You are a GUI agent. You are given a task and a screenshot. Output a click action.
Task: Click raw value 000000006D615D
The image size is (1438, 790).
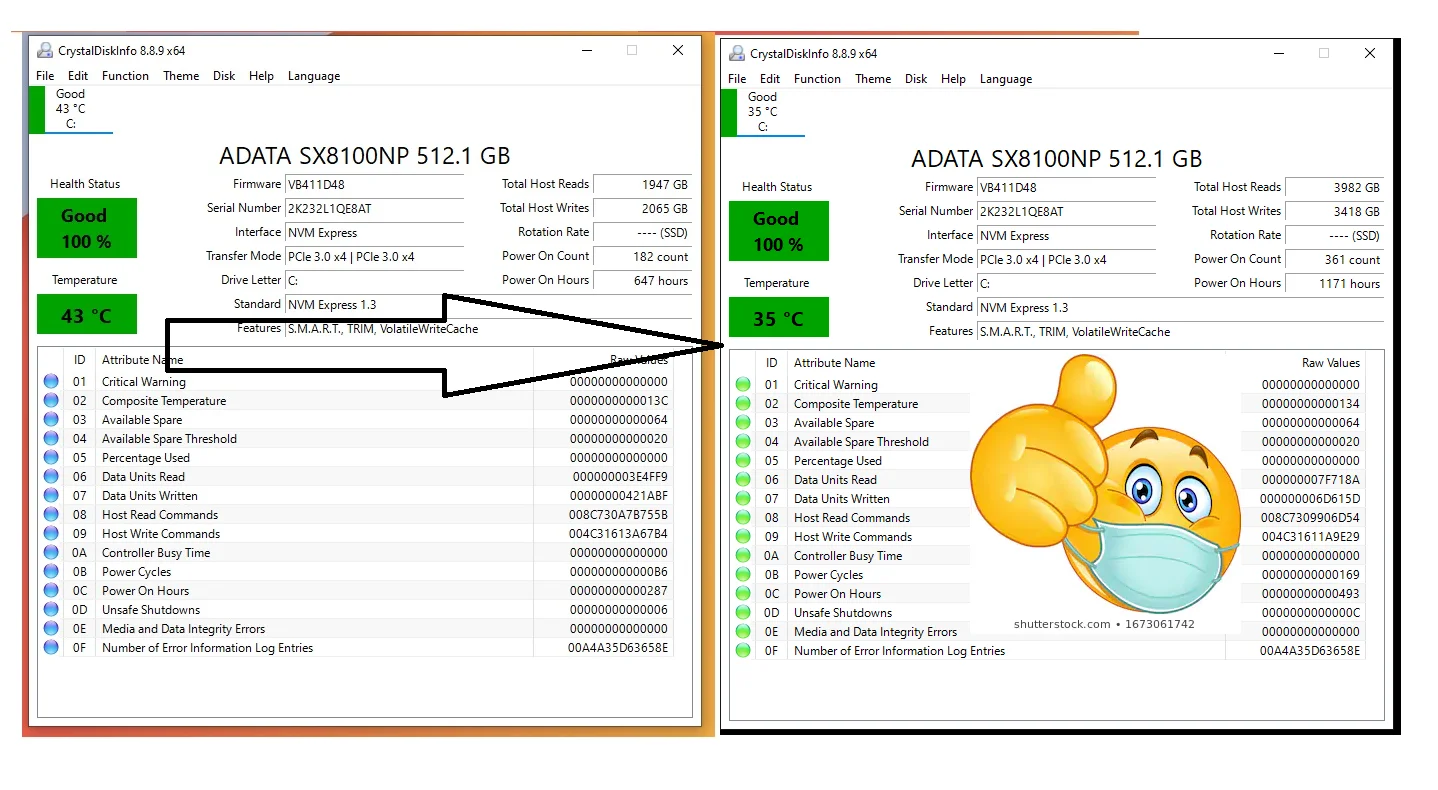pyautogui.click(x=1310, y=499)
